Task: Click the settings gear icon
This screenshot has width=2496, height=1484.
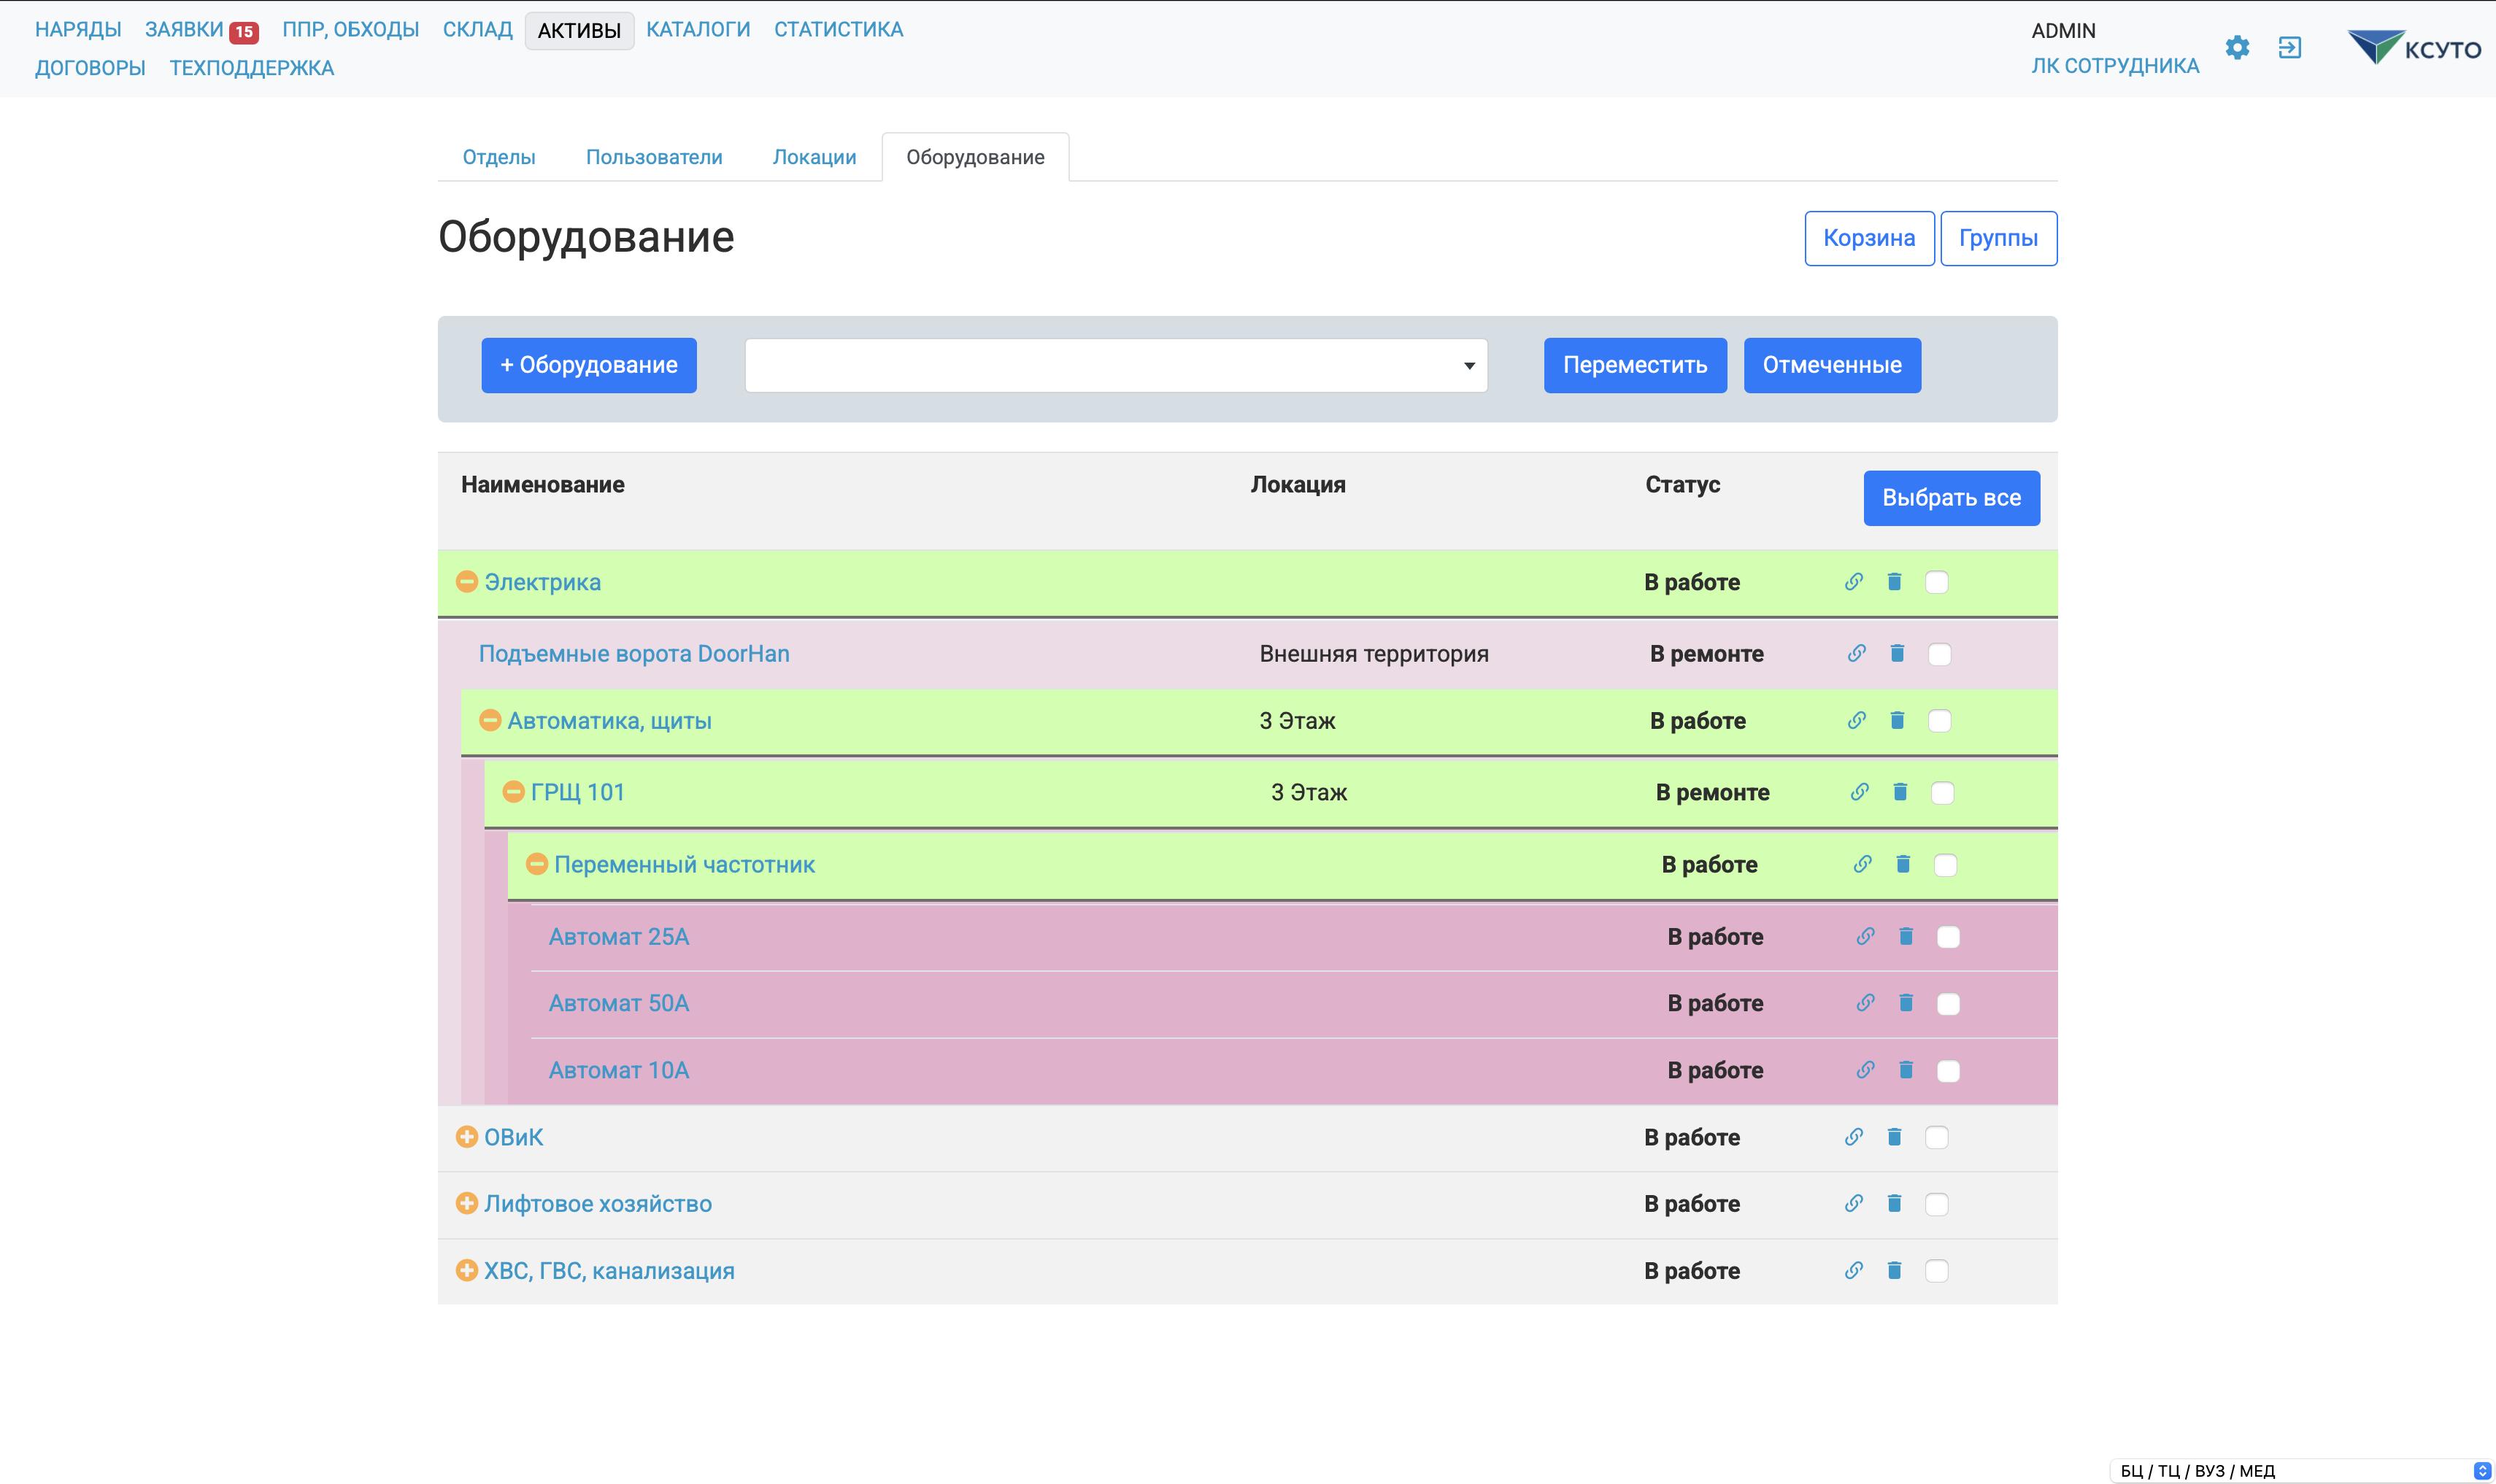Action: coord(2237,47)
